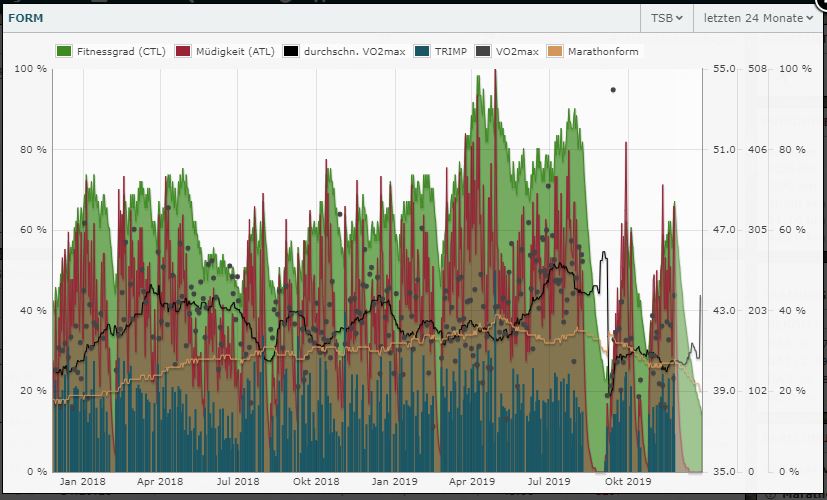
Task: Click the red Müdigkeit (ATL) legend swatch
Action: point(182,51)
